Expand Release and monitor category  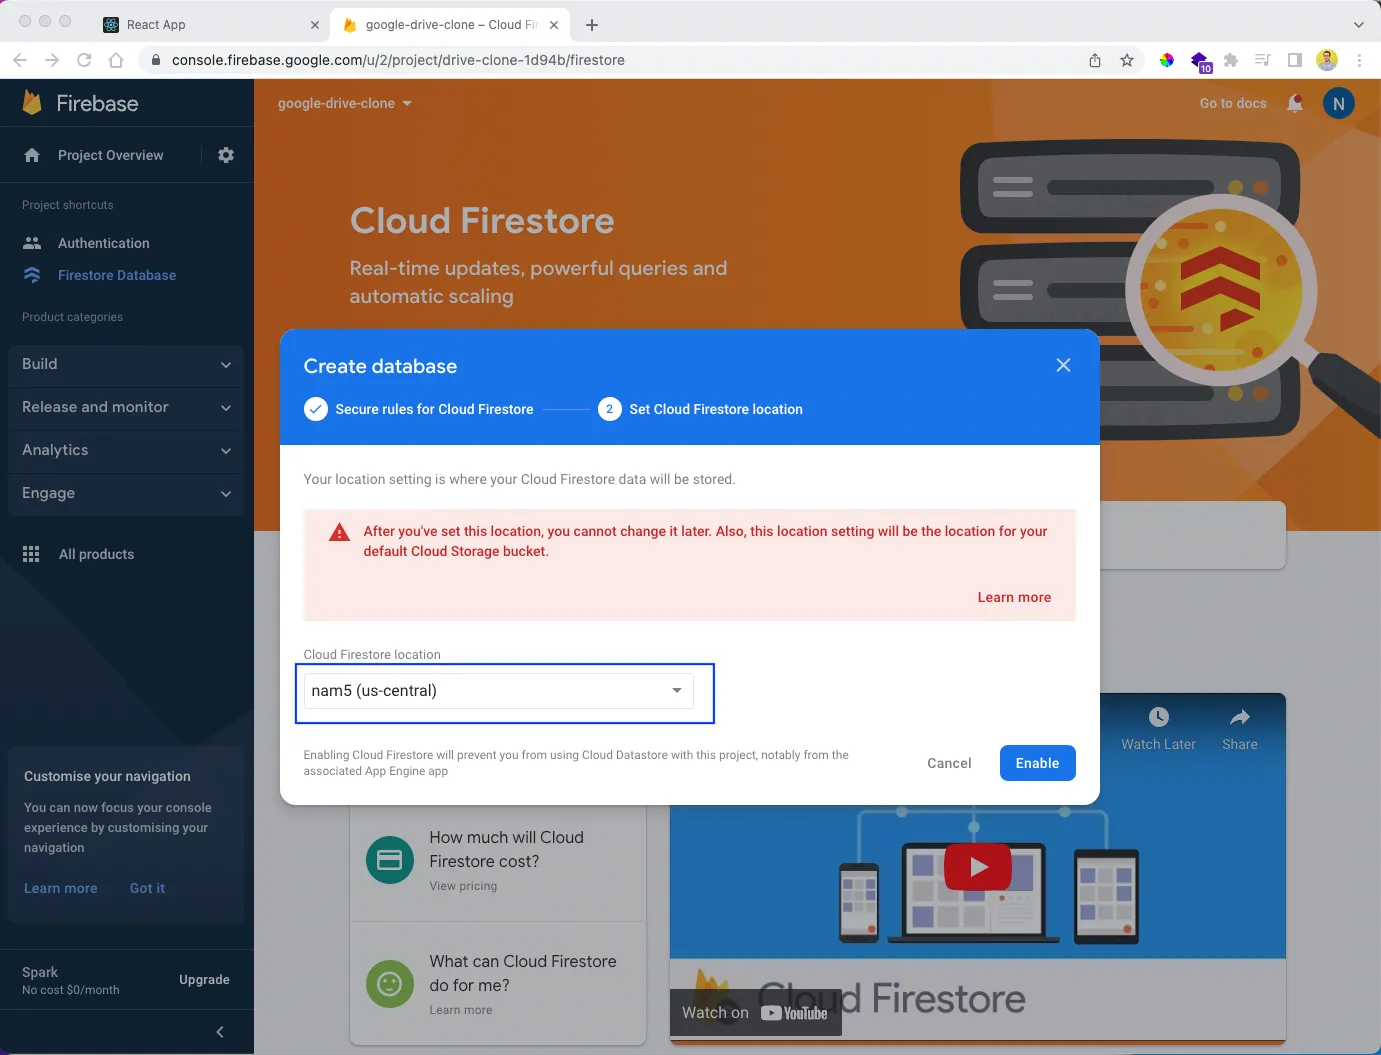126,407
